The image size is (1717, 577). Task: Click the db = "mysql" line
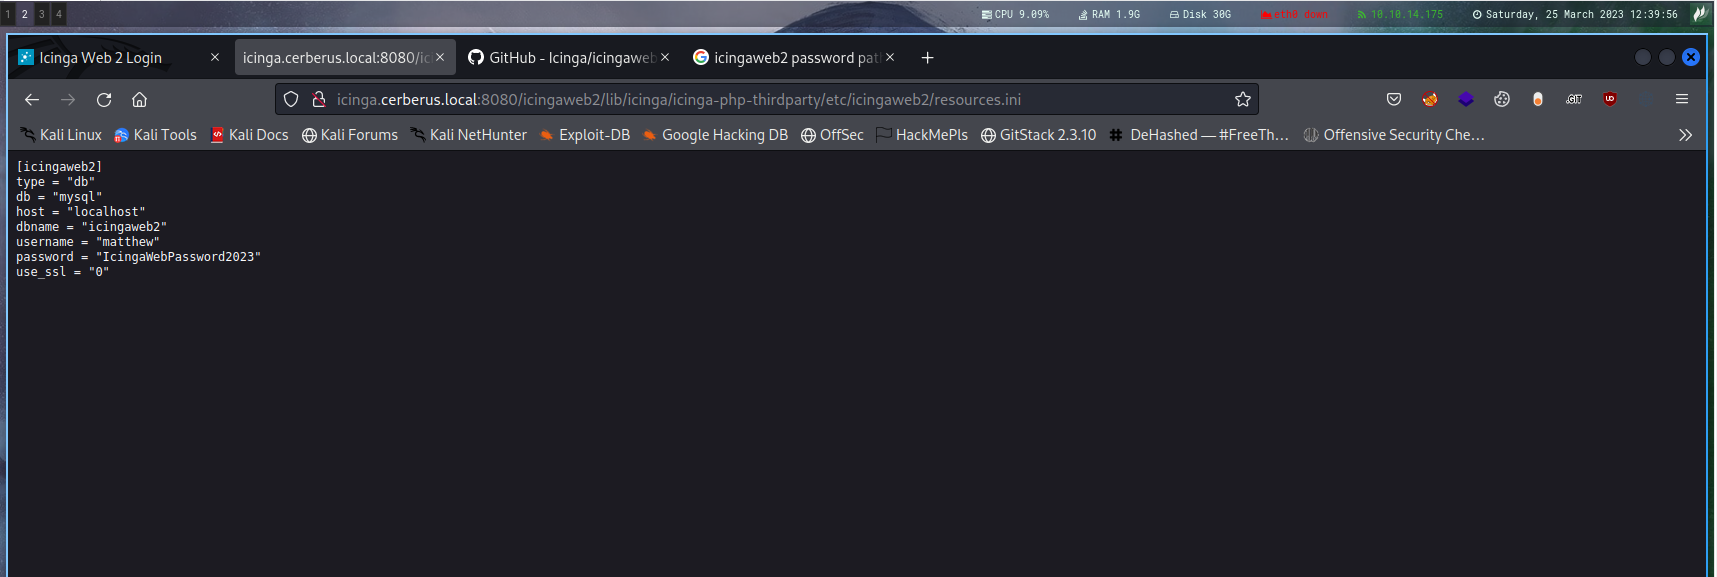[59, 197]
